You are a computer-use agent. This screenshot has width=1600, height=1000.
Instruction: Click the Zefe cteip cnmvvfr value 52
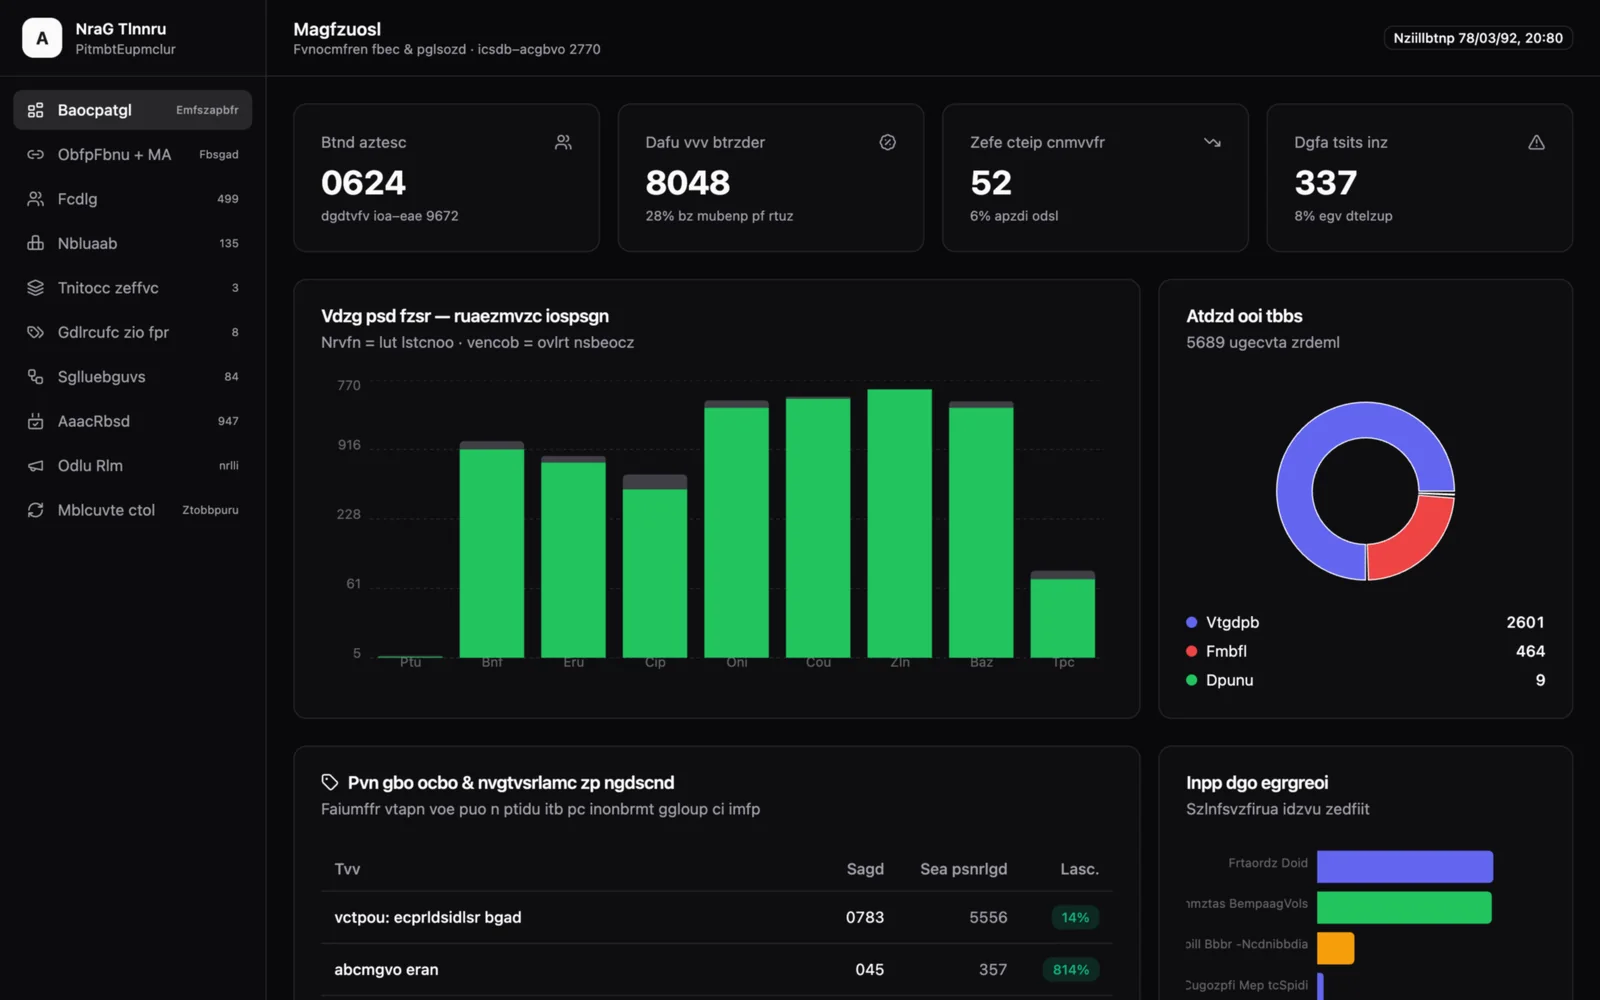coord(991,183)
